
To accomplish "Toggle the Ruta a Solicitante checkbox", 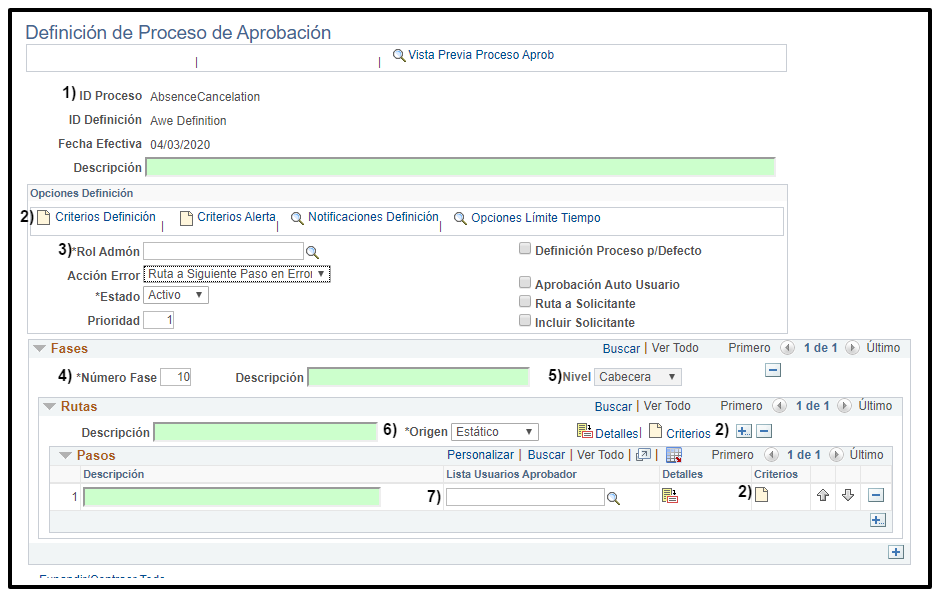I will pos(525,302).
